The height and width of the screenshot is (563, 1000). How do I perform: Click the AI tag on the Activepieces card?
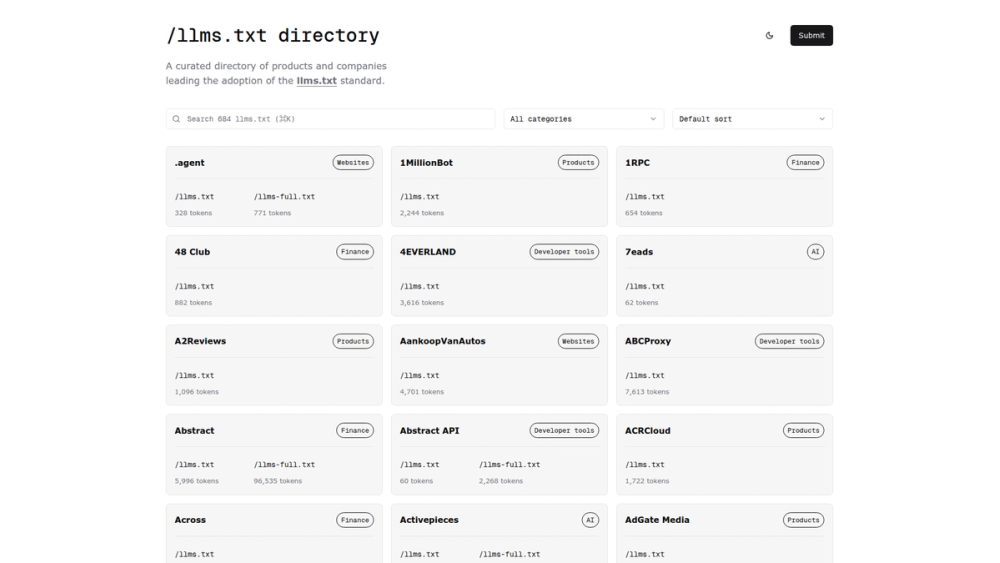590,520
